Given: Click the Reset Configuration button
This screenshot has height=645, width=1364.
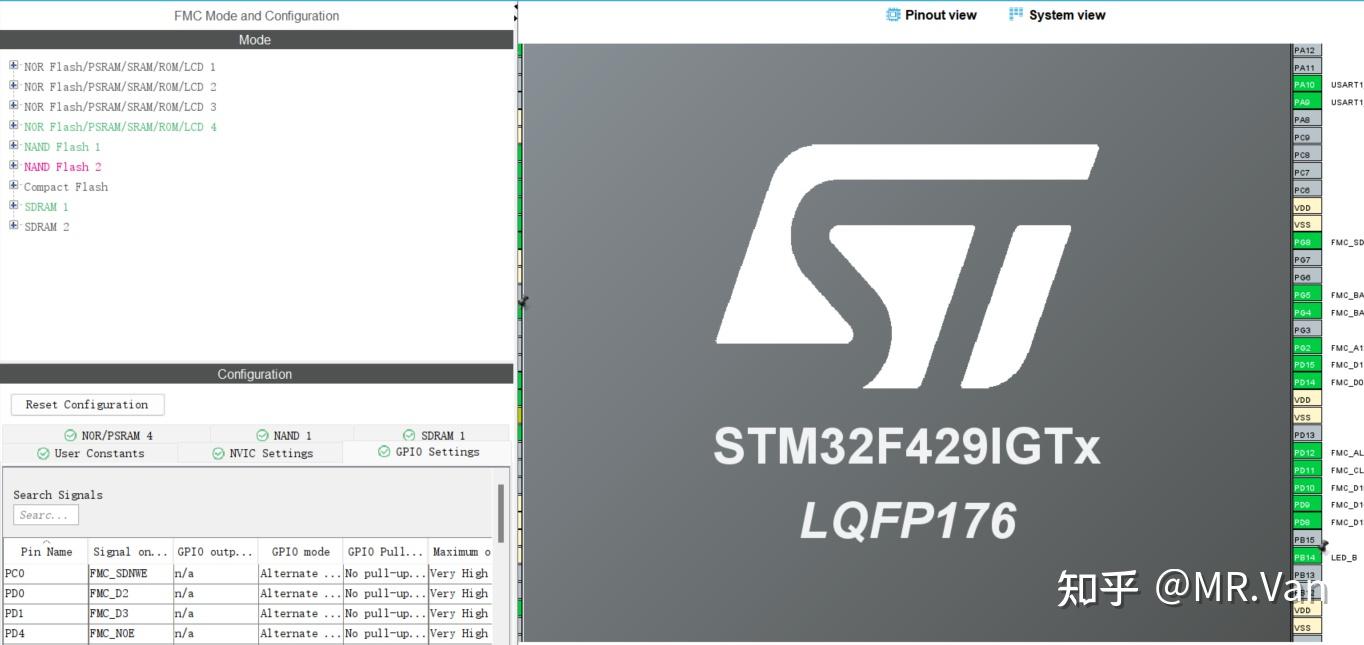Looking at the screenshot, I should [87, 404].
